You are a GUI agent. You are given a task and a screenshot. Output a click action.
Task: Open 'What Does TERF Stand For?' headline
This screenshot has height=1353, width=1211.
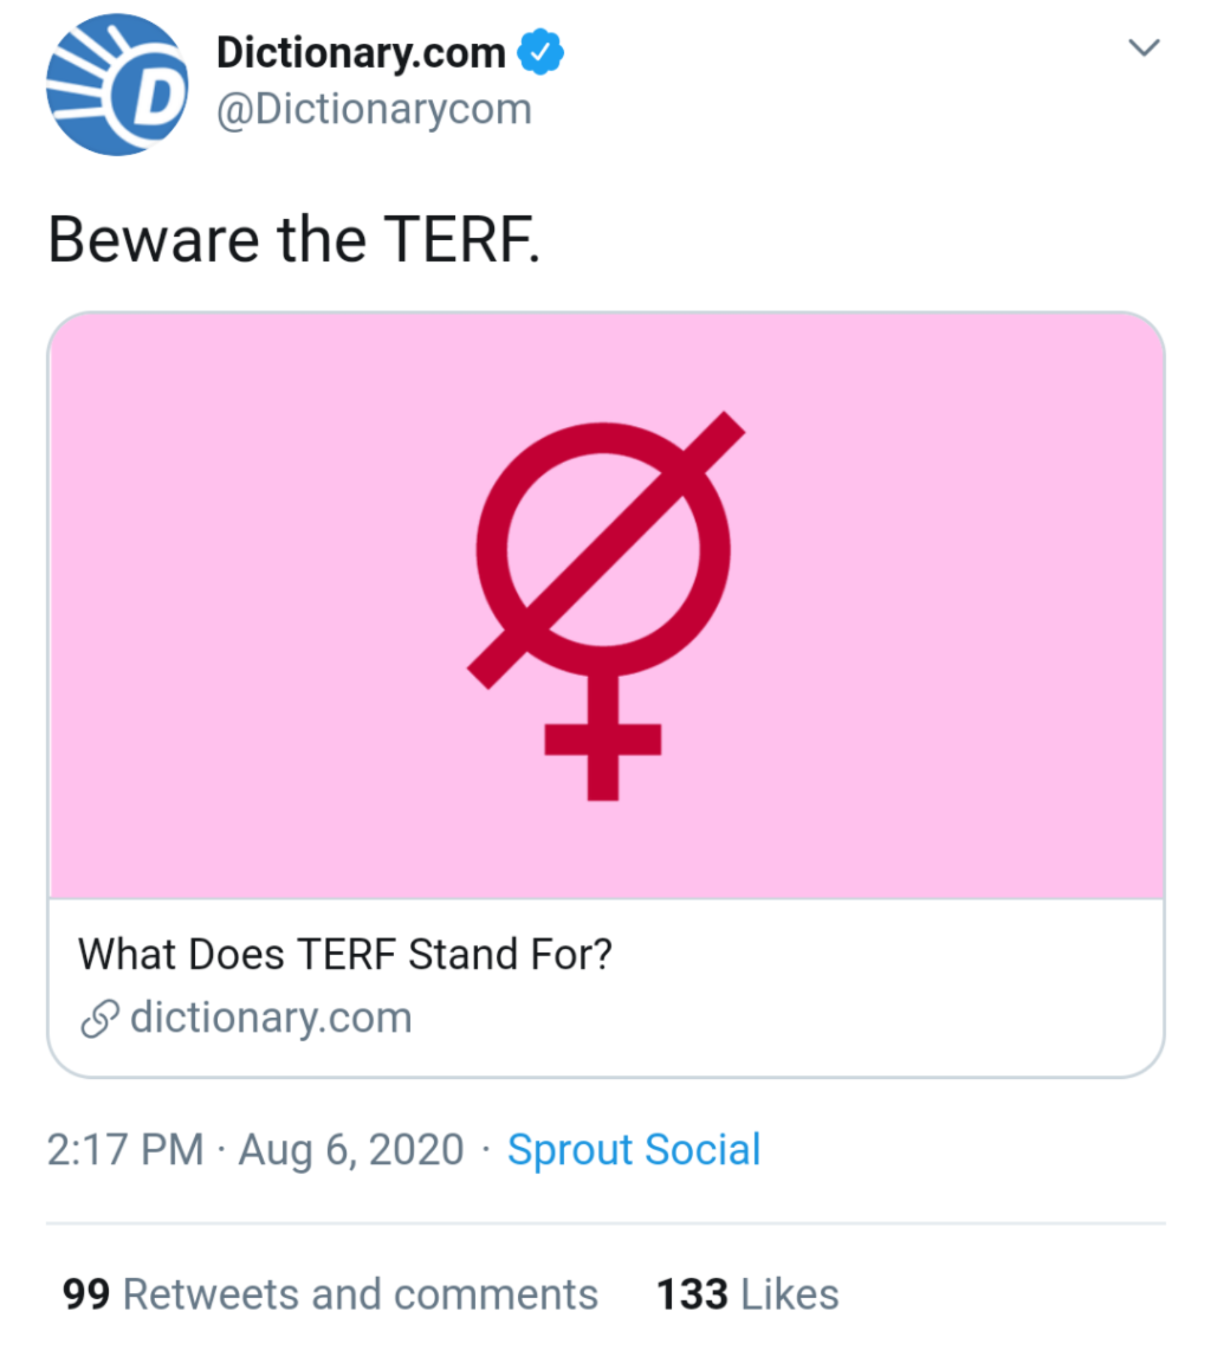click(x=345, y=954)
